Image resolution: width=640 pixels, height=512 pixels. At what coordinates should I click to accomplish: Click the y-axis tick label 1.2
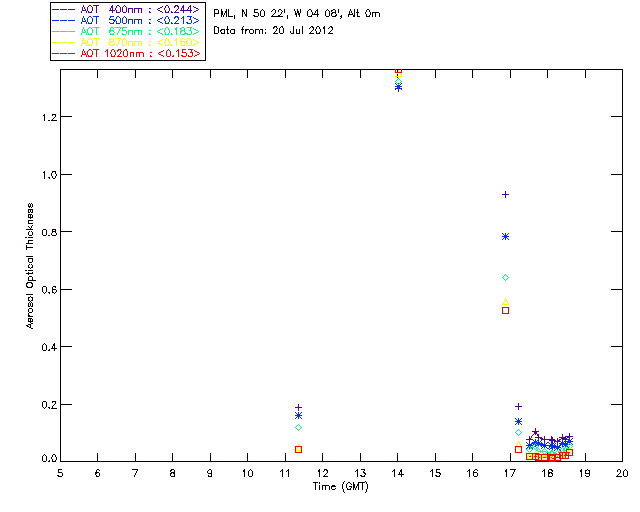click(x=49, y=118)
